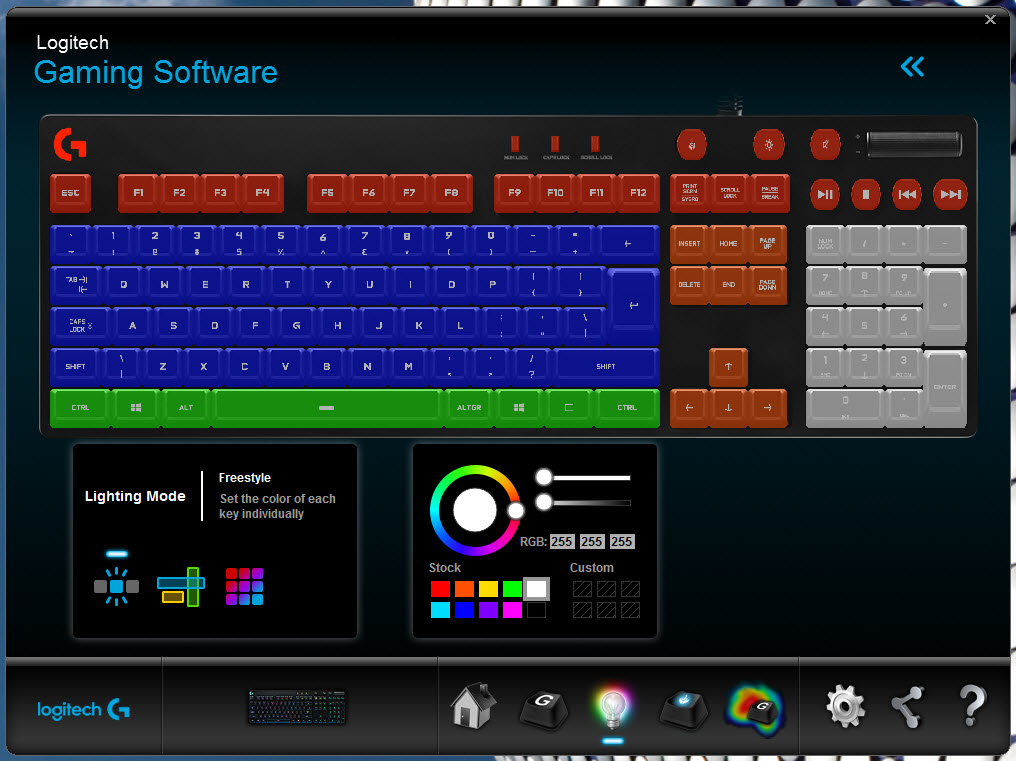The height and width of the screenshot is (761, 1016).
Task: Click the lower slider handle
Action: pos(544,502)
